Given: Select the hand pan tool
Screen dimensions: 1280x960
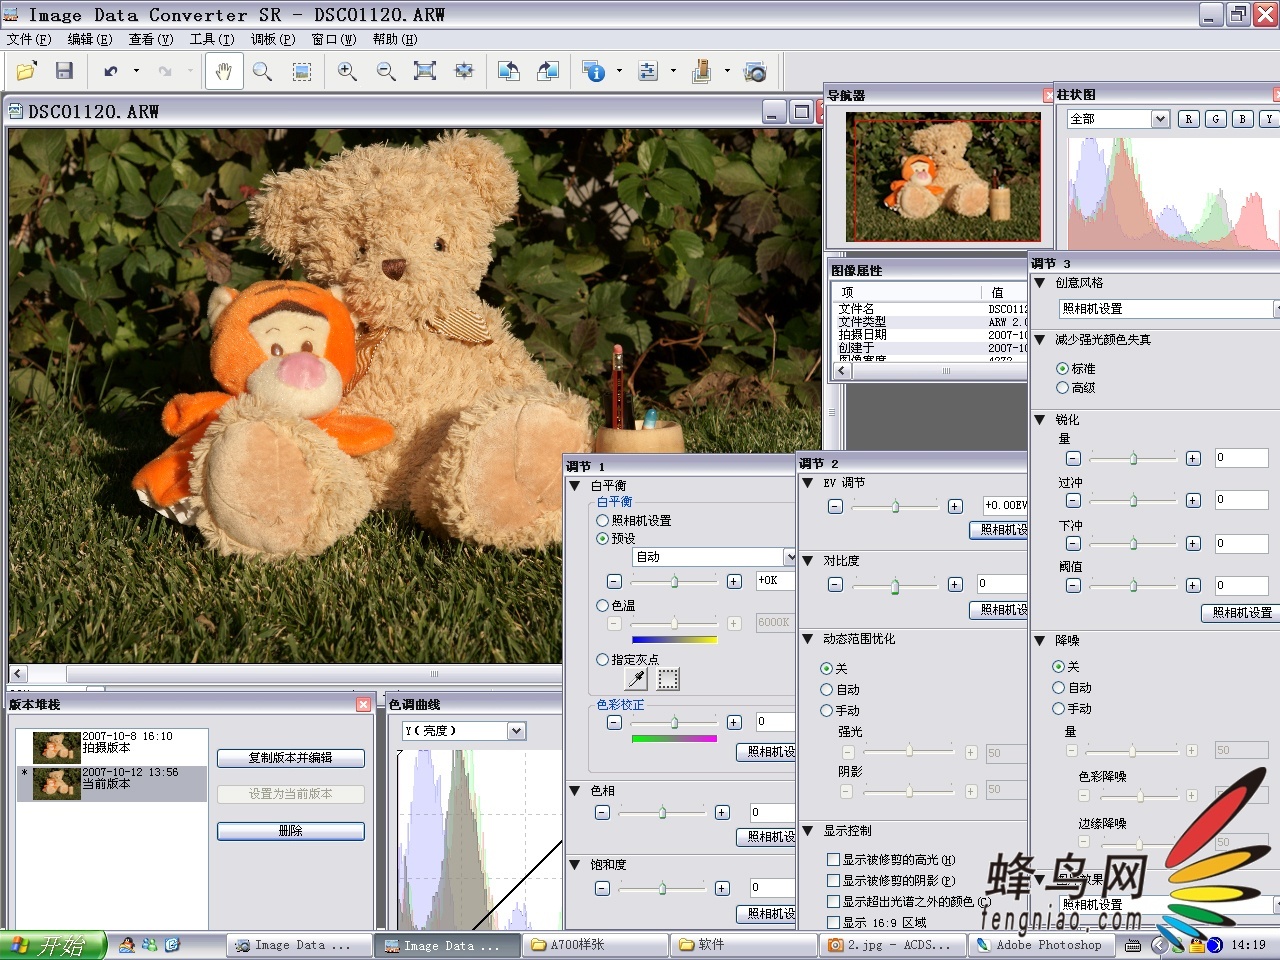Looking at the screenshot, I should (224, 71).
